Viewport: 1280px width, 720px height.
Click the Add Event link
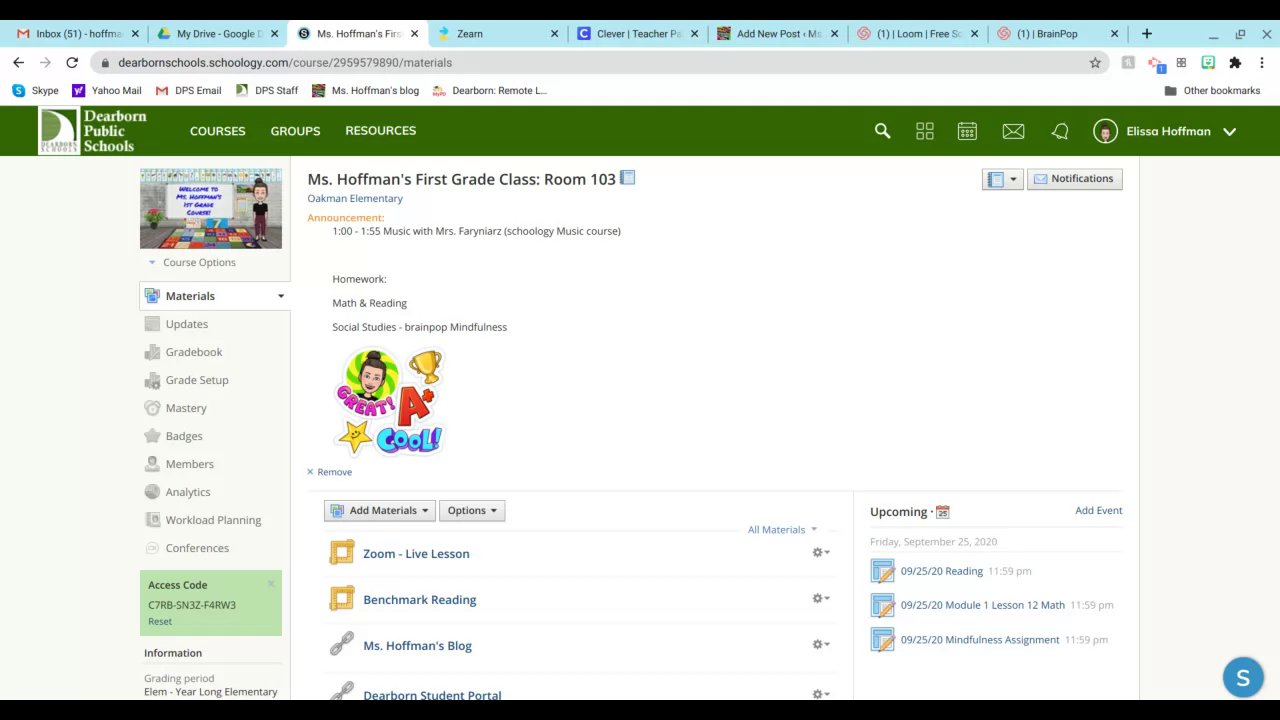[1098, 510]
